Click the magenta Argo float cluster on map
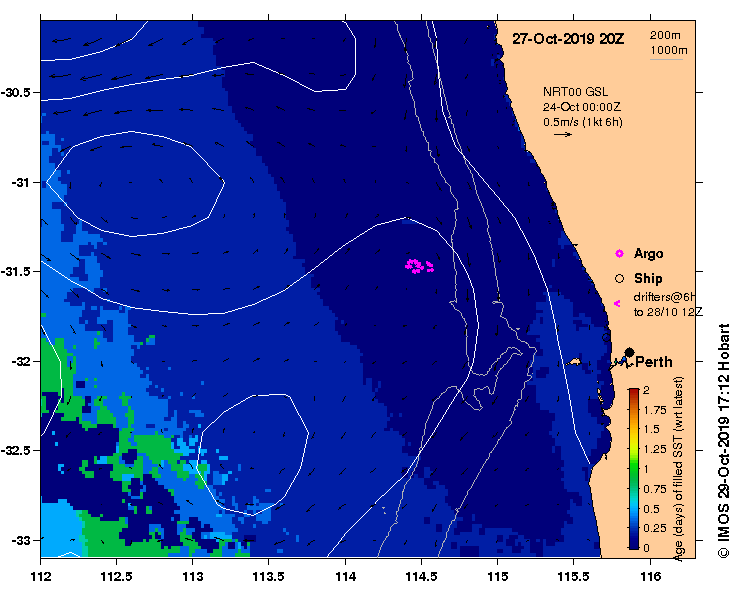Screen dimensions: 739x592 coord(419,266)
